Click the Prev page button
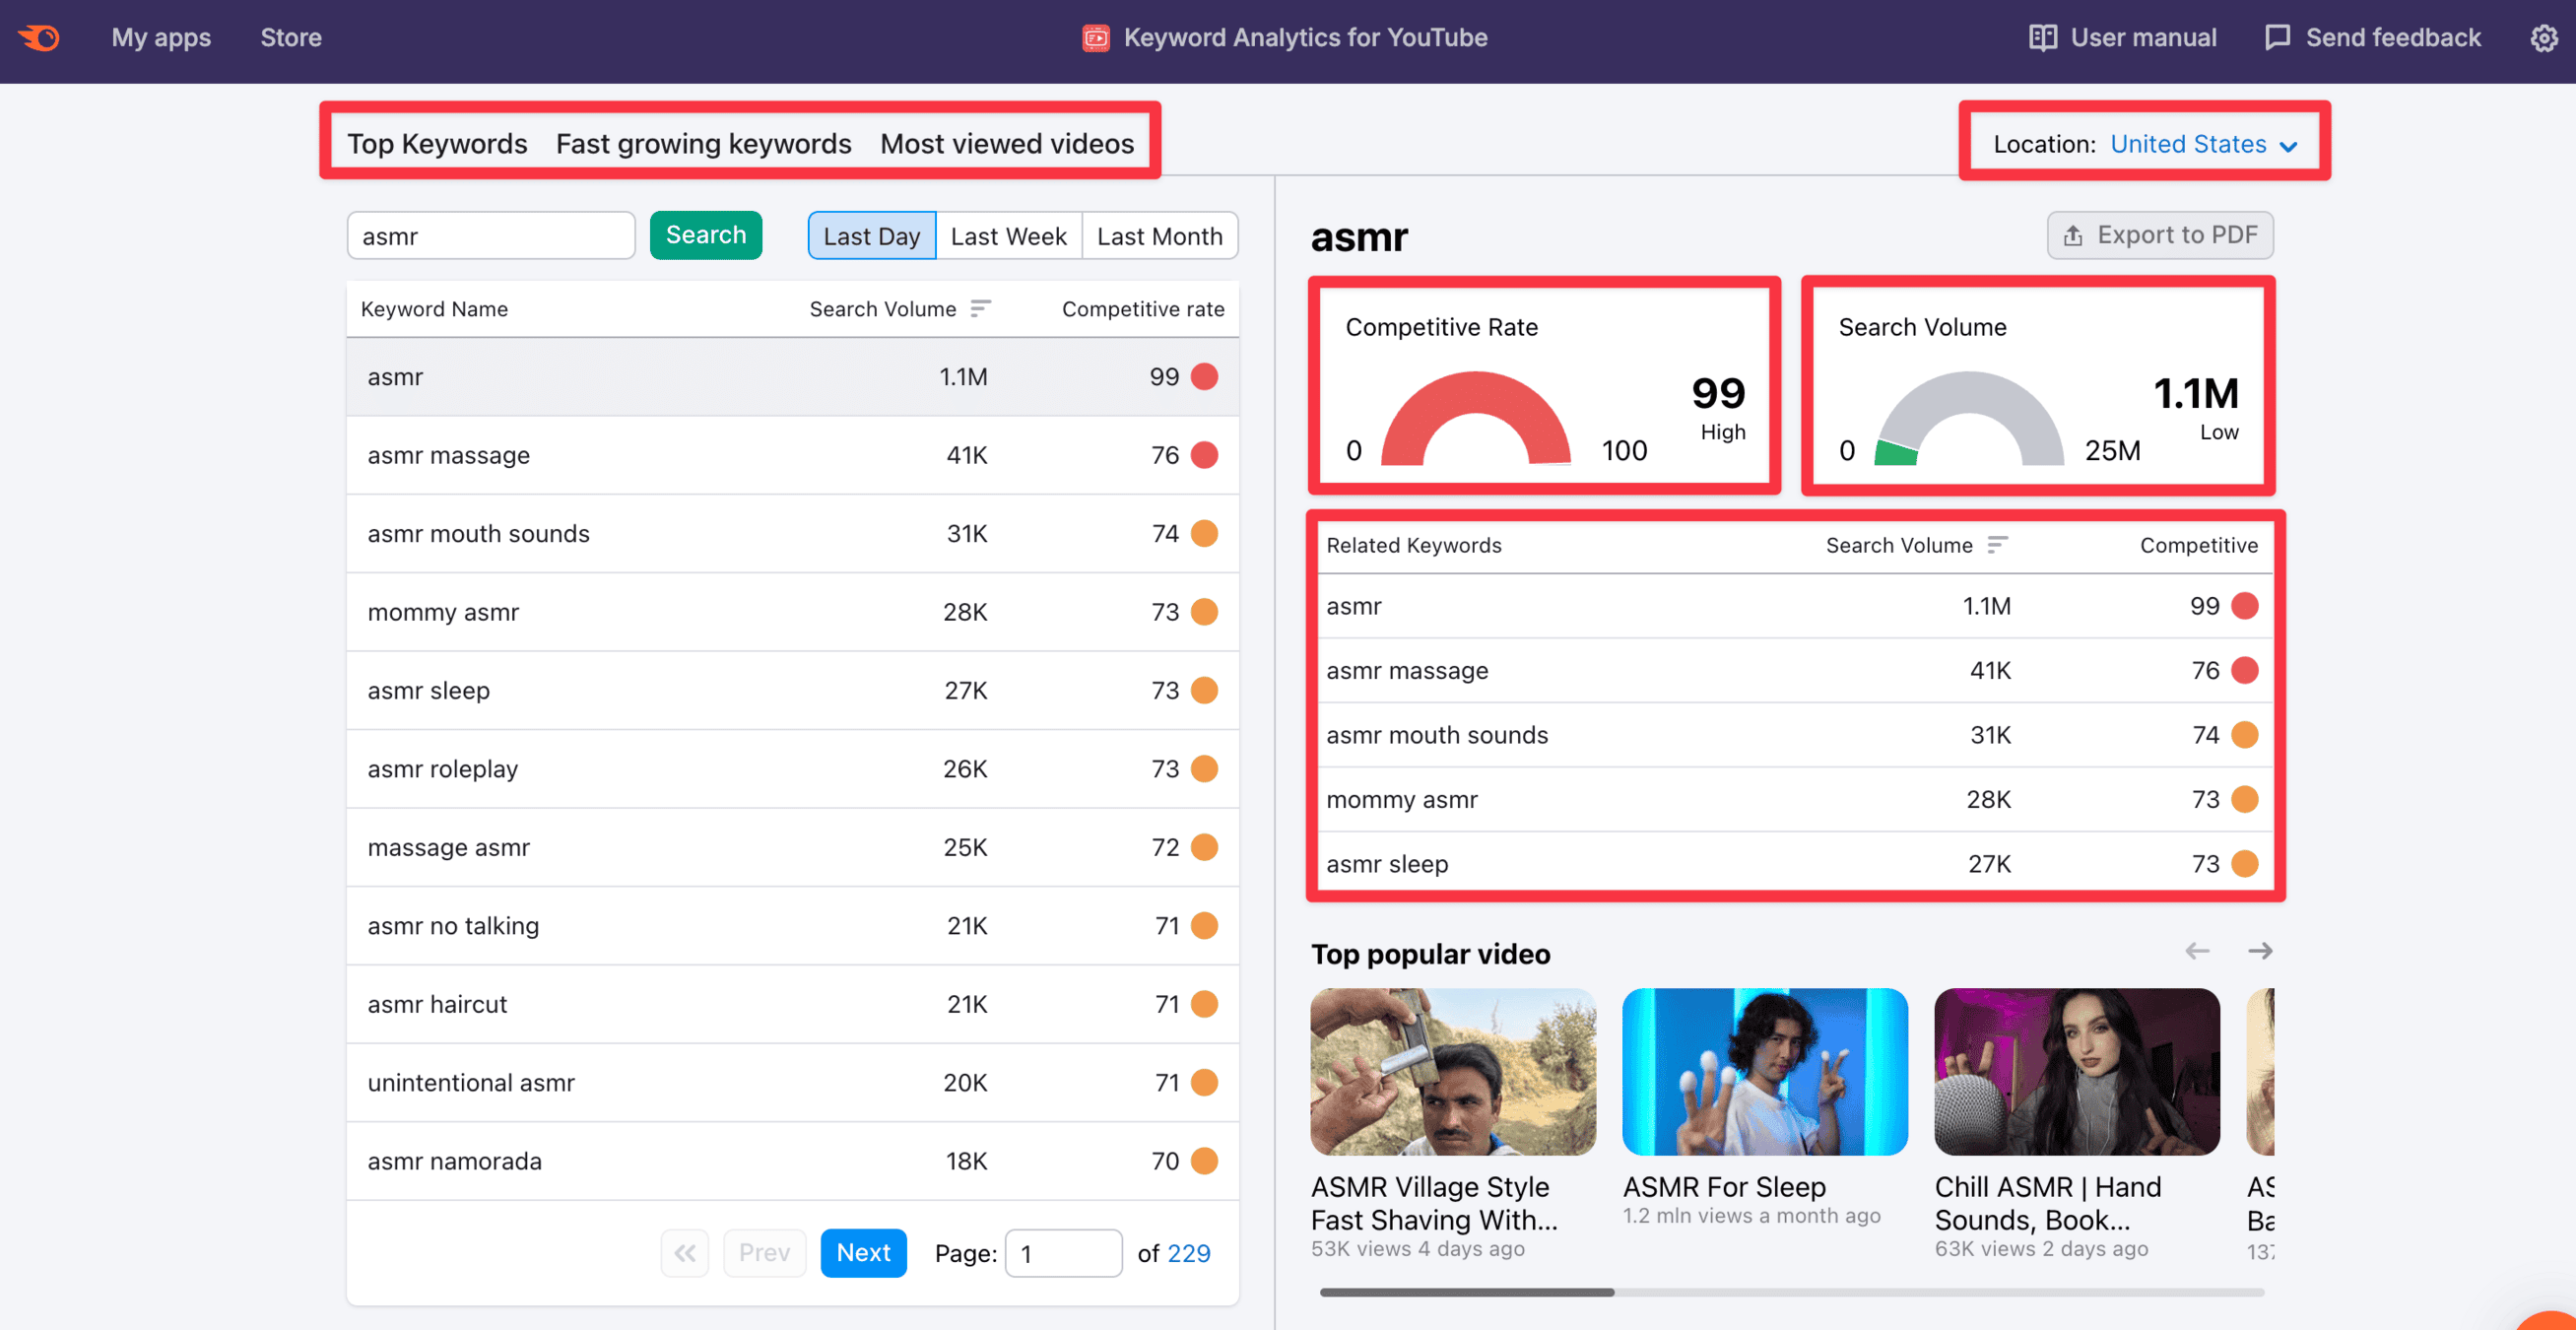The image size is (2576, 1330). [x=764, y=1252]
